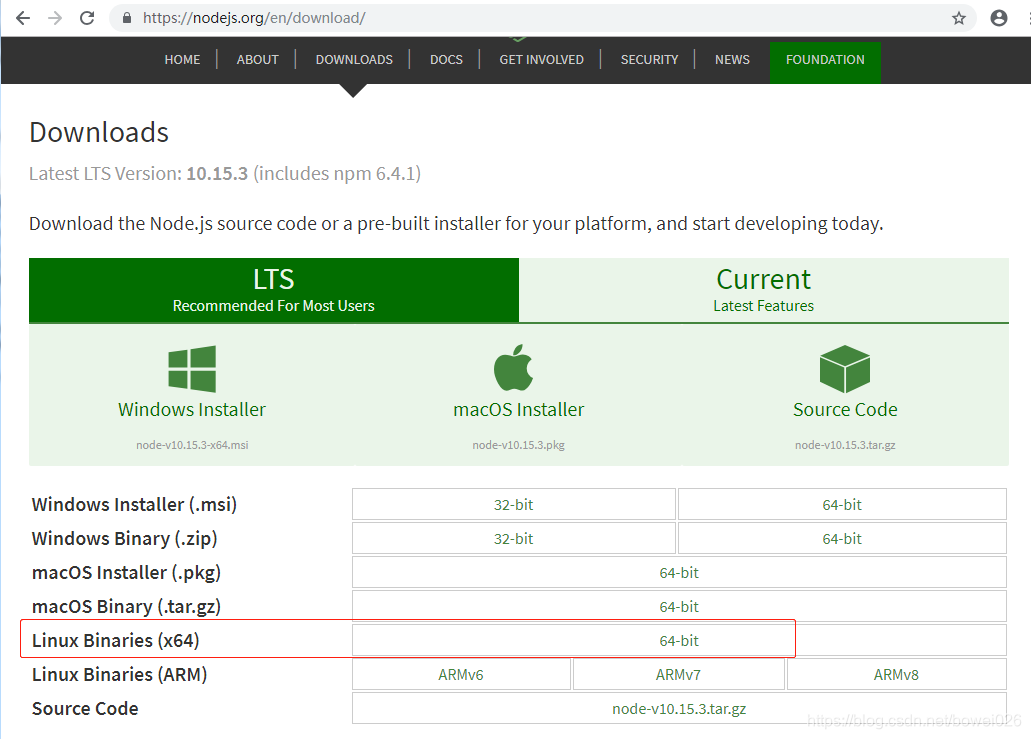1031x739 pixels.
Task: Download 64-bit Linux Binaries (x64)
Action: pyautogui.click(x=679, y=641)
